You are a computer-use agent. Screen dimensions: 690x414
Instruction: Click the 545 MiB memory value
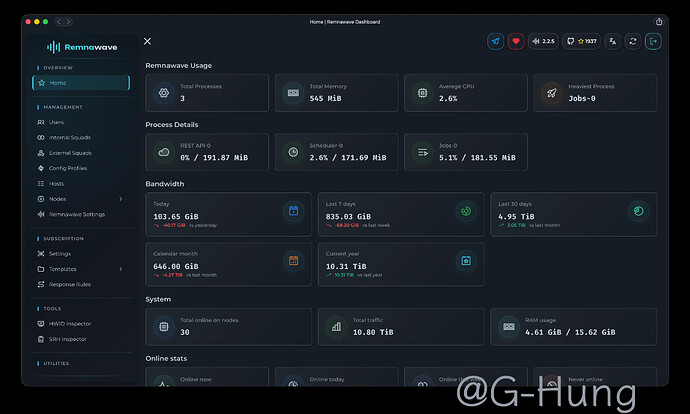[325, 99]
